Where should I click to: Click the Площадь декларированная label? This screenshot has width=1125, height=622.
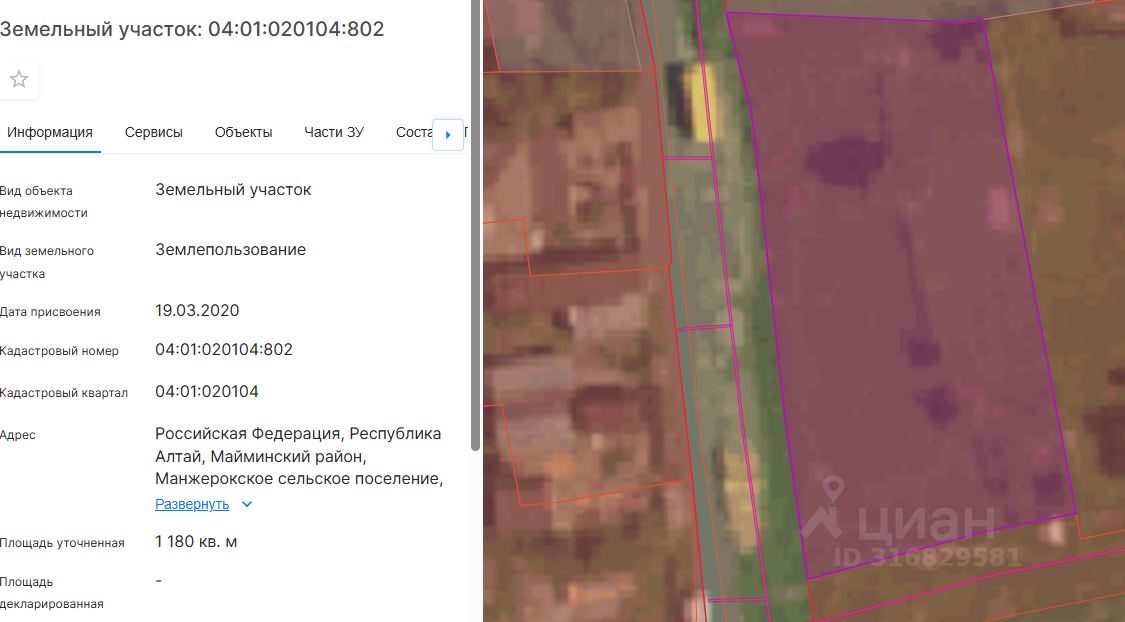point(52,593)
